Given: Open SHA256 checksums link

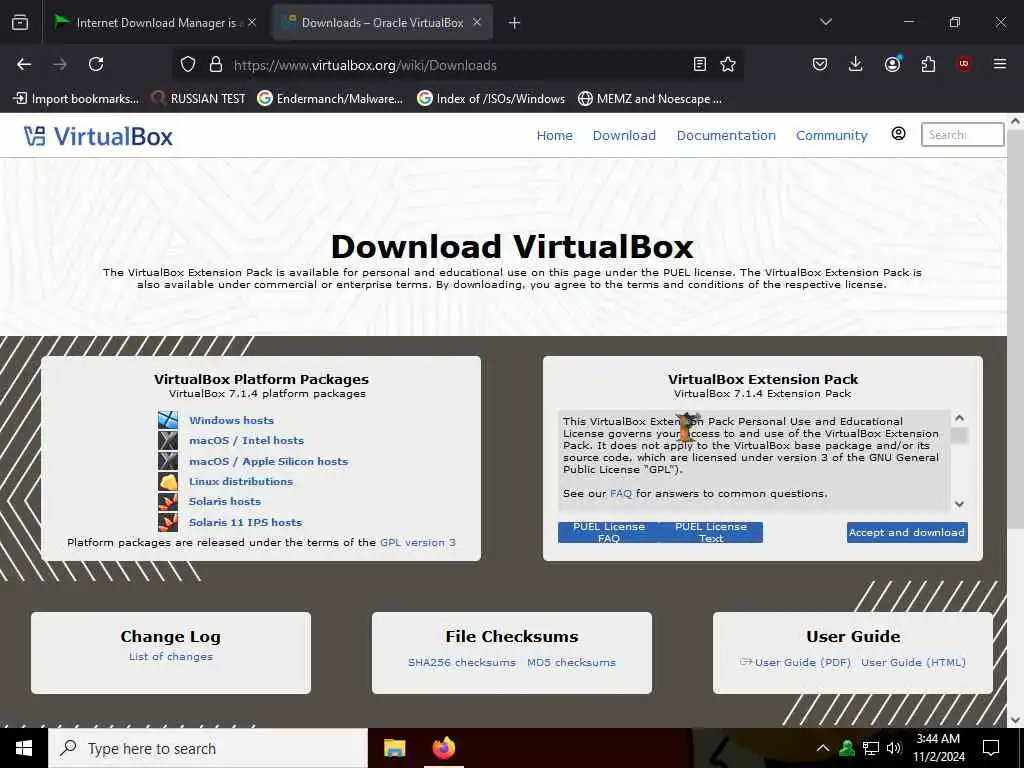Looking at the screenshot, I should pyautogui.click(x=462, y=662).
